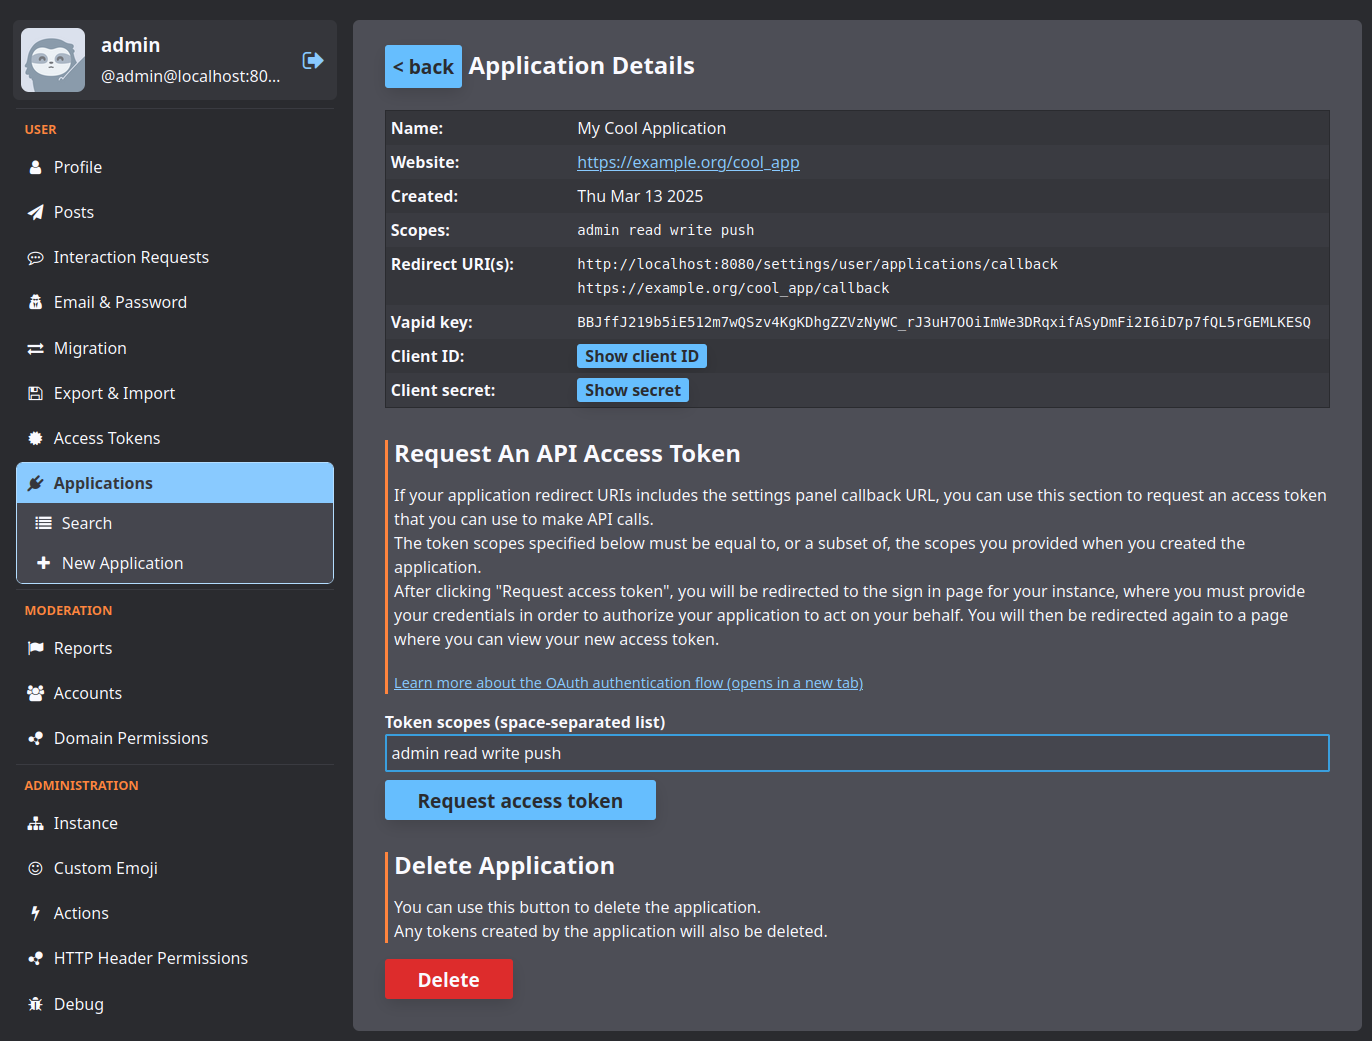Reveal the client ID
Screen dimensions: 1372x1041
click(641, 356)
